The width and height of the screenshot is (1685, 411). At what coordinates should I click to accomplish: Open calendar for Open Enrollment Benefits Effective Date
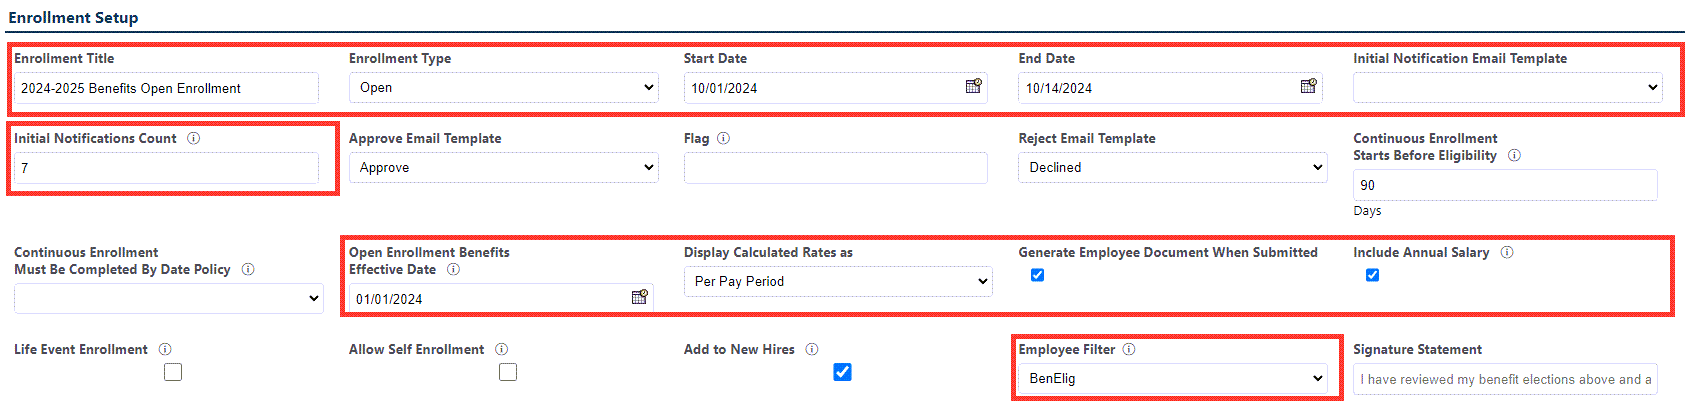point(640,297)
